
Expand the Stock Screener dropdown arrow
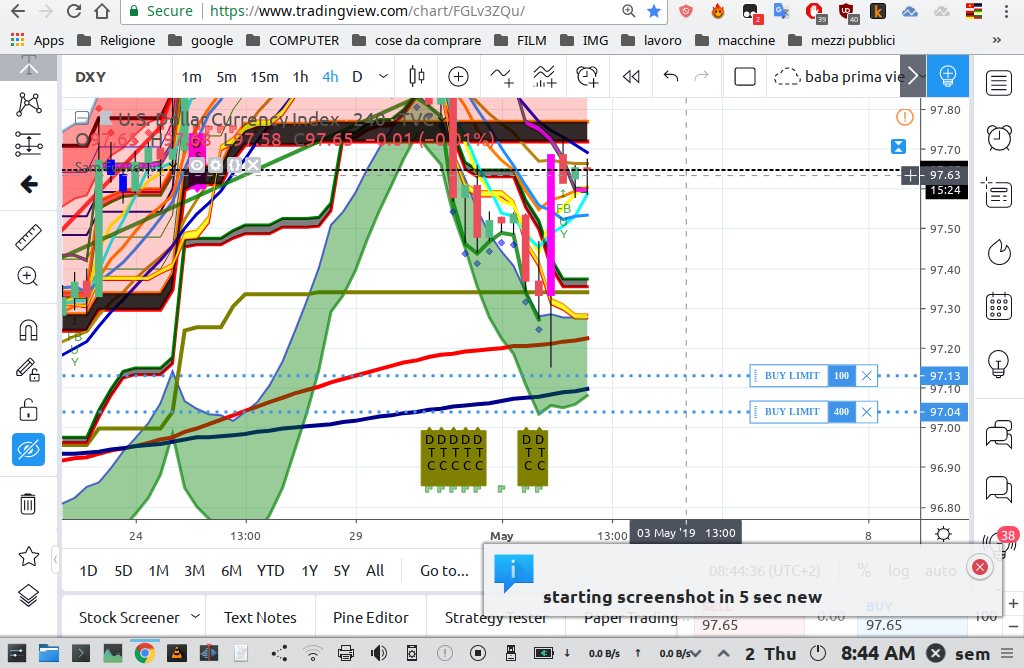[x=195, y=616]
